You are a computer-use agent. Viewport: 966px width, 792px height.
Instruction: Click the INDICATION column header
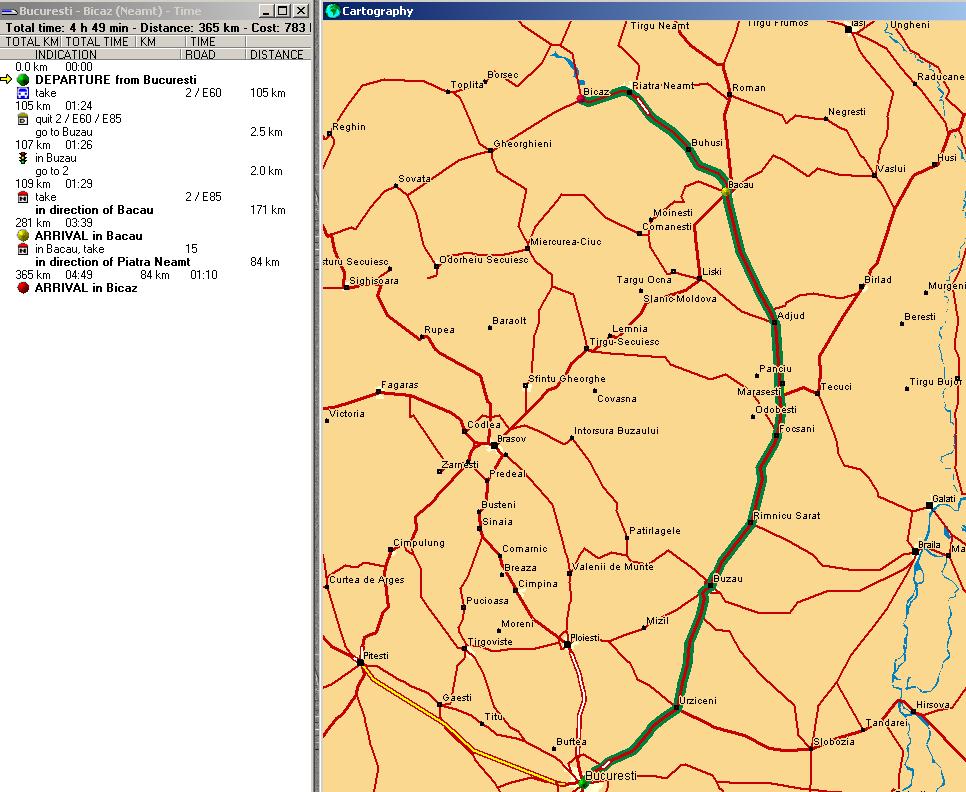click(66, 55)
